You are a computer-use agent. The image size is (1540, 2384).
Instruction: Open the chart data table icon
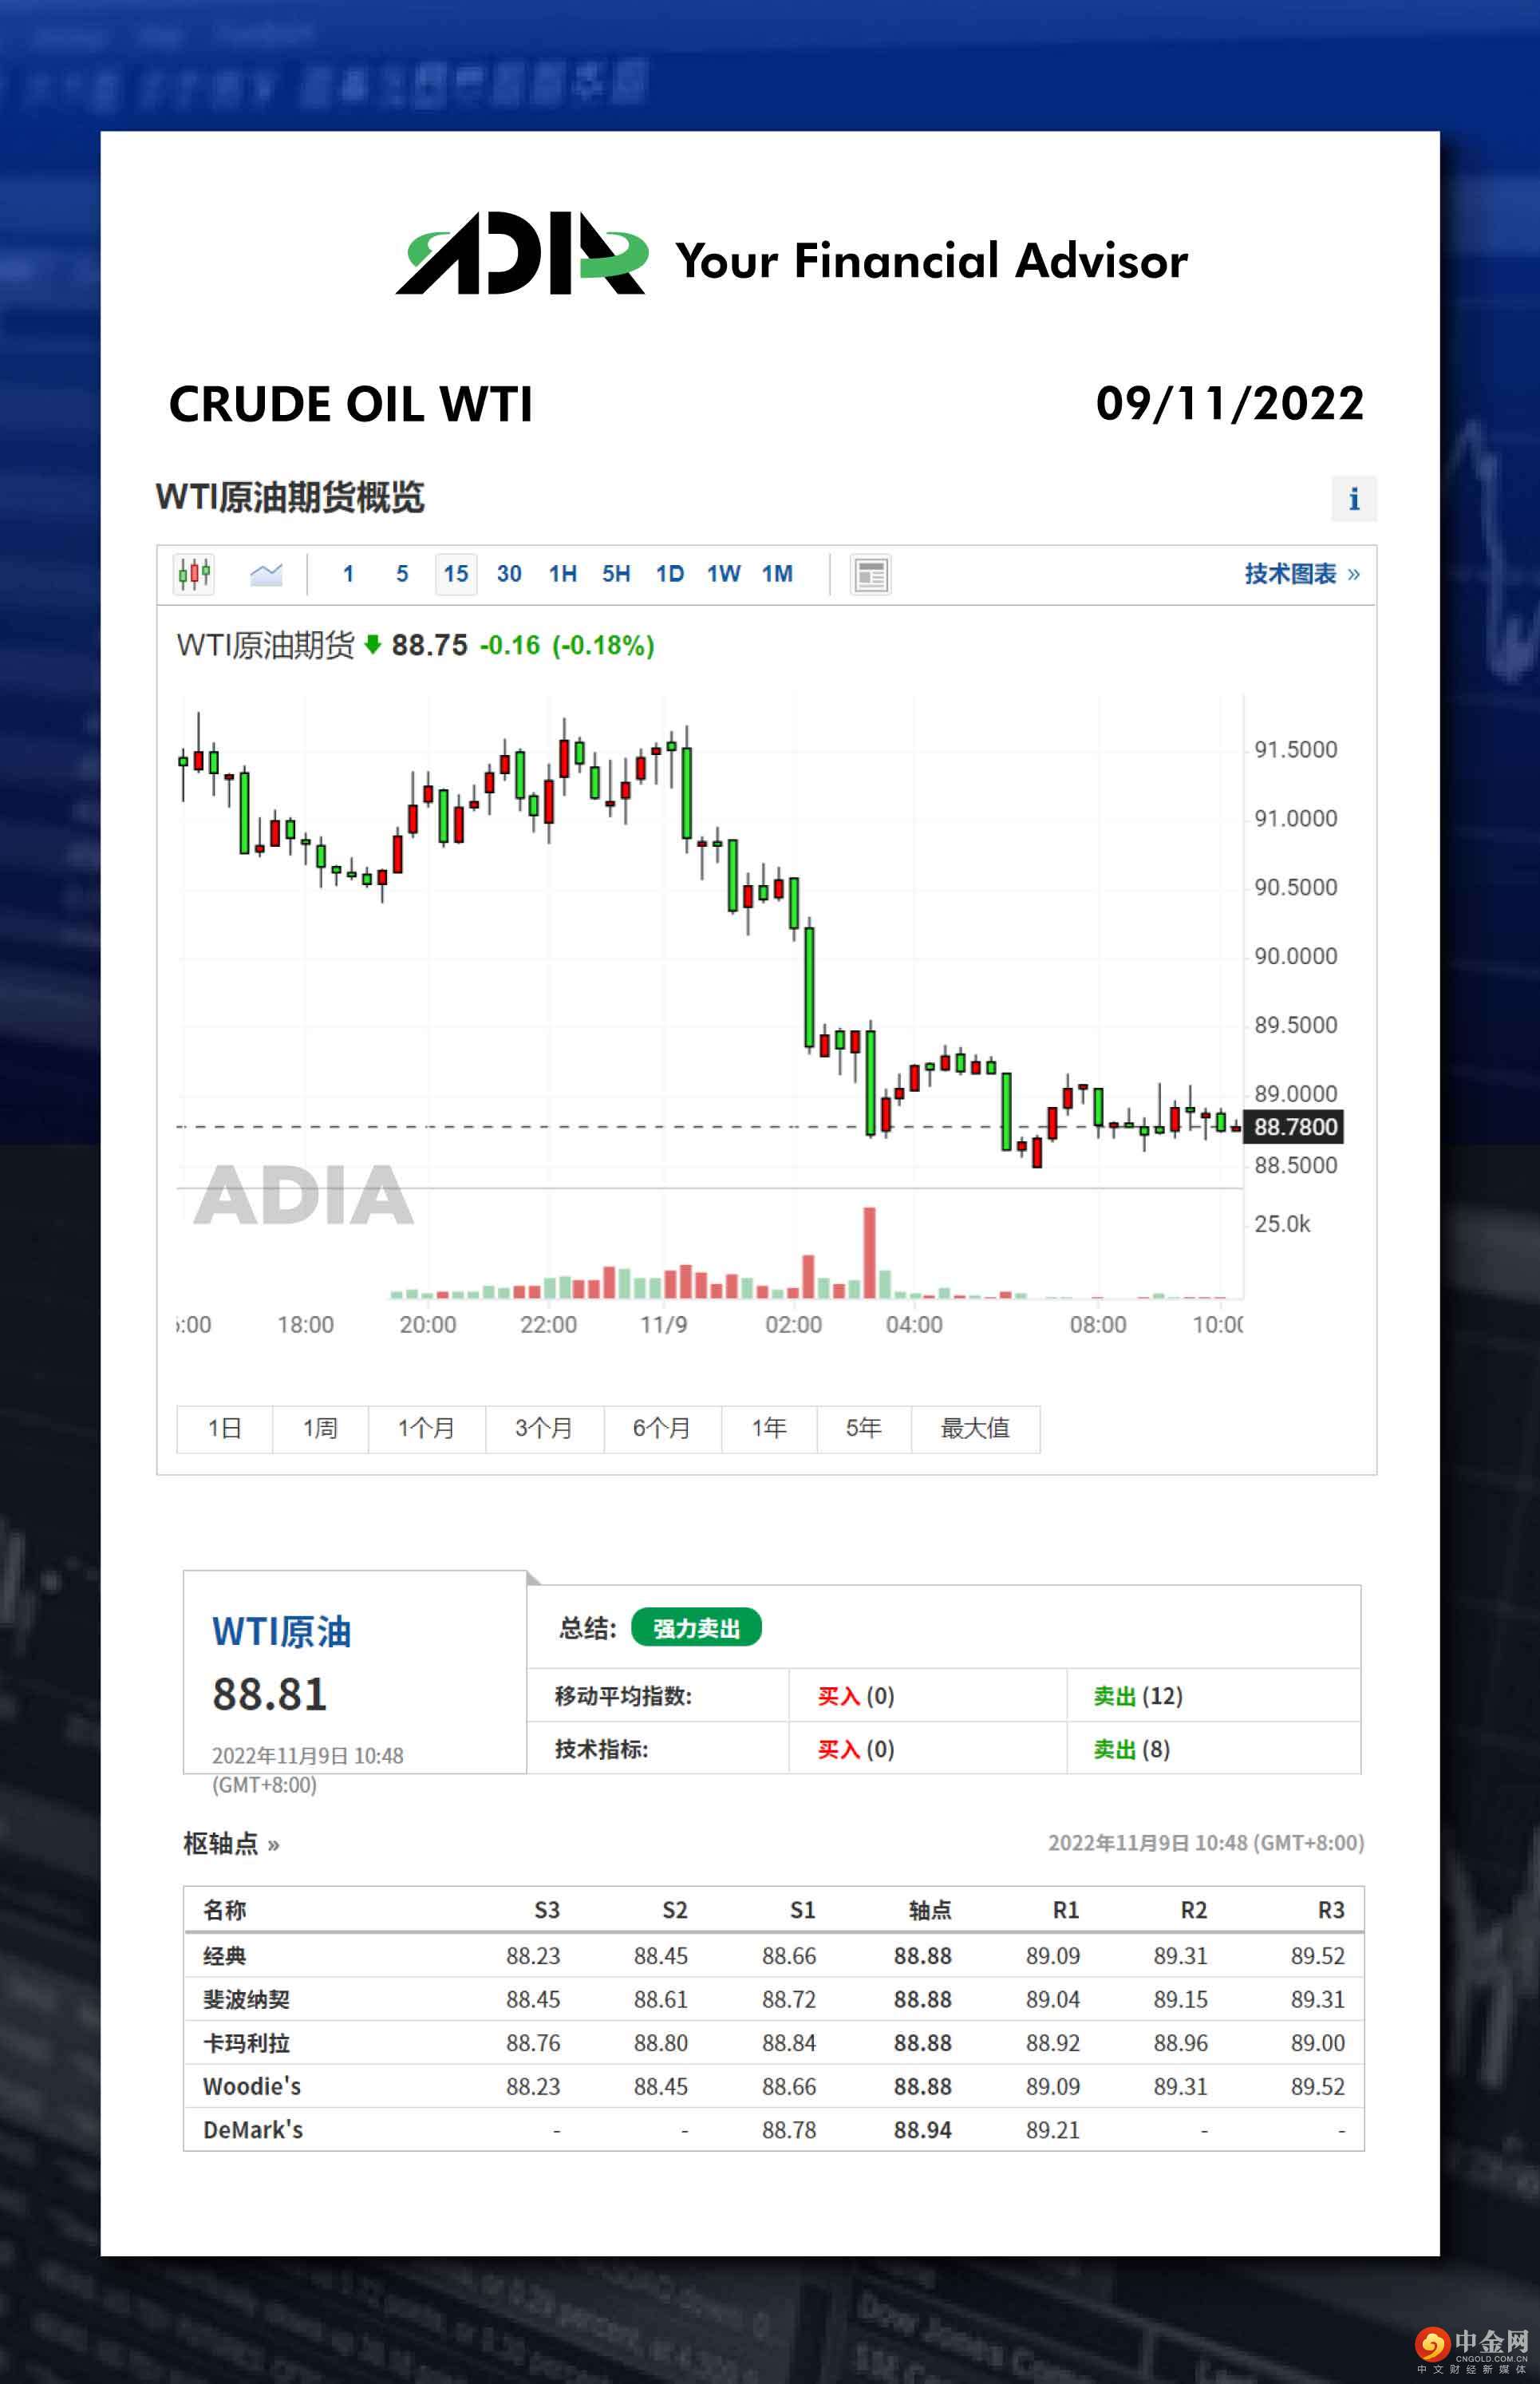click(x=870, y=575)
